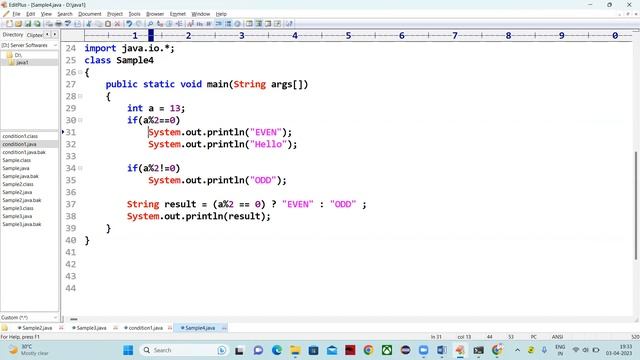Open the Project menu
640x360 pixels.
pyautogui.click(x=115, y=14)
